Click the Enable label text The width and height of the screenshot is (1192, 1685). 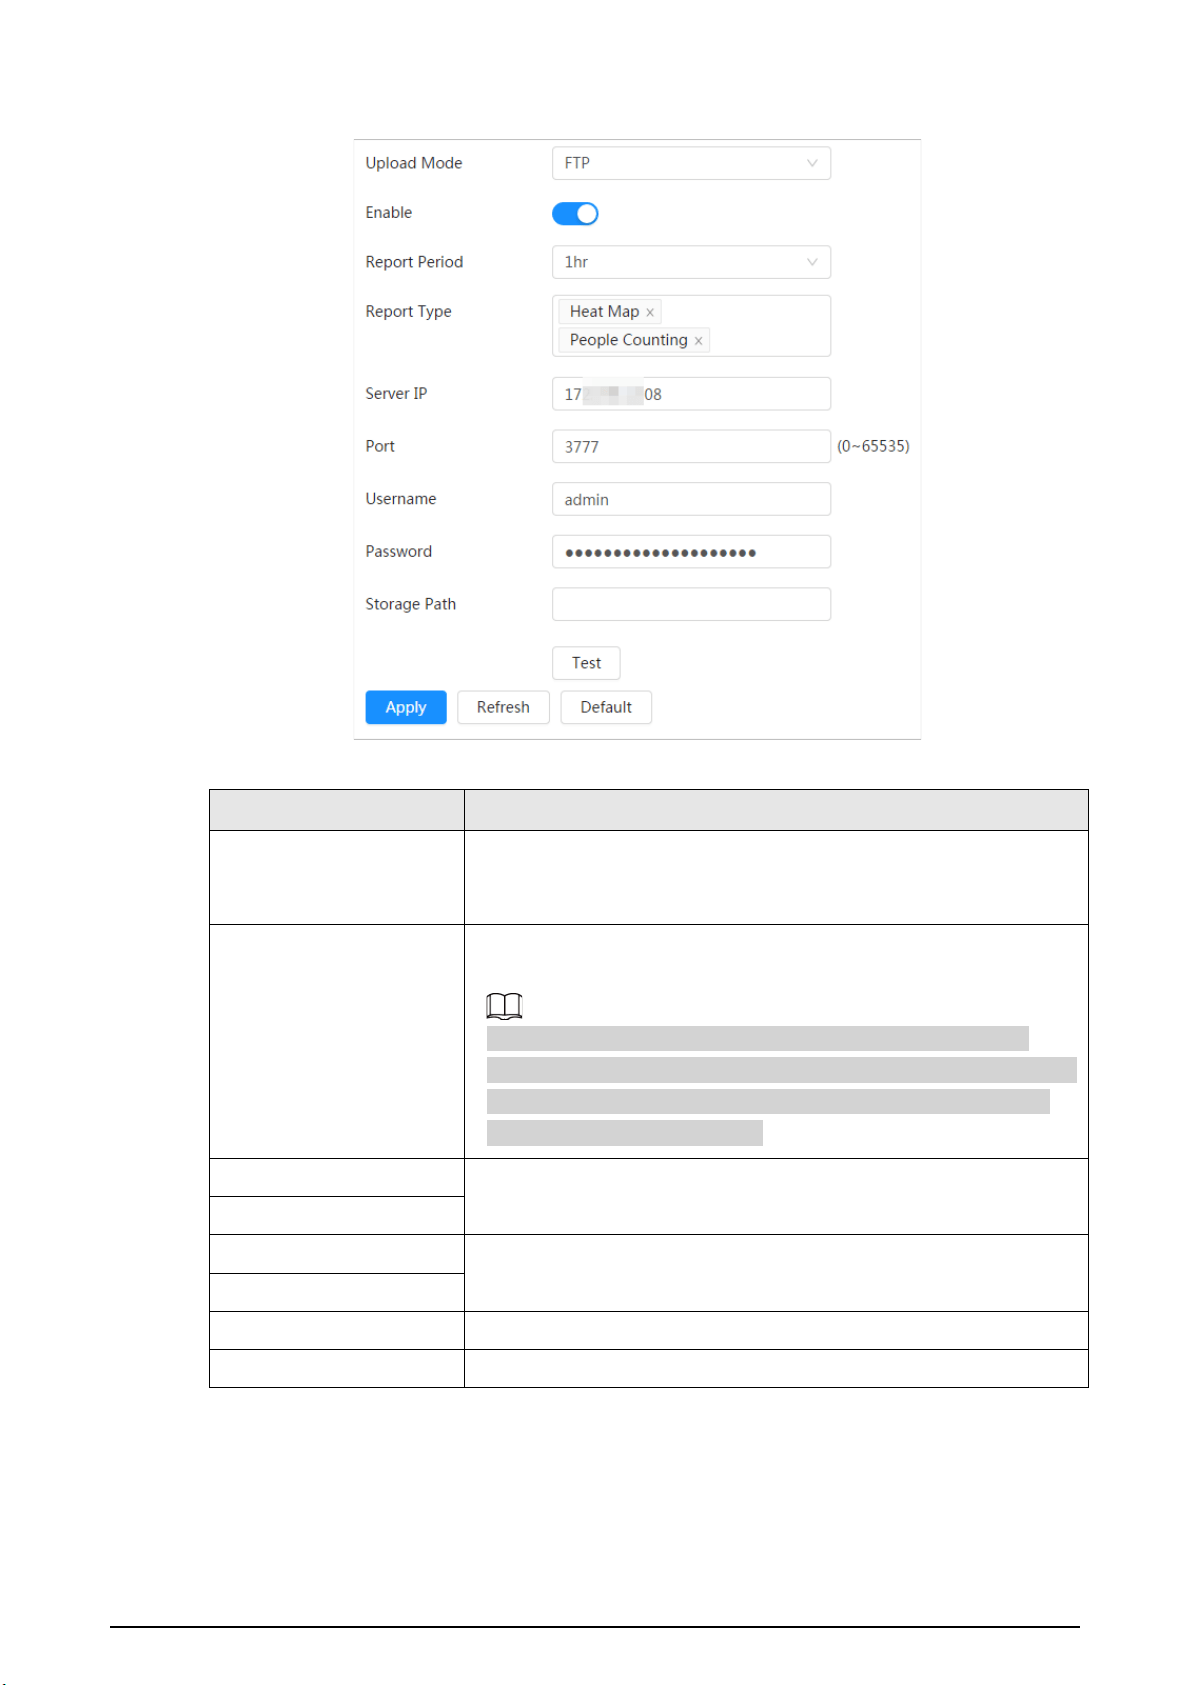click(389, 213)
